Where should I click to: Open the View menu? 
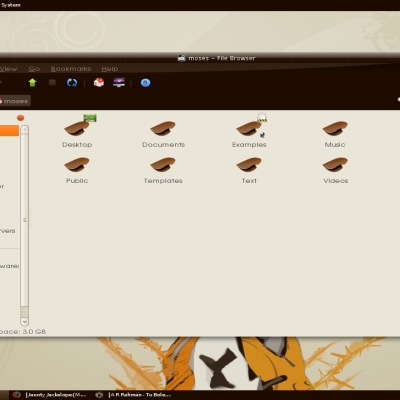click(8, 69)
